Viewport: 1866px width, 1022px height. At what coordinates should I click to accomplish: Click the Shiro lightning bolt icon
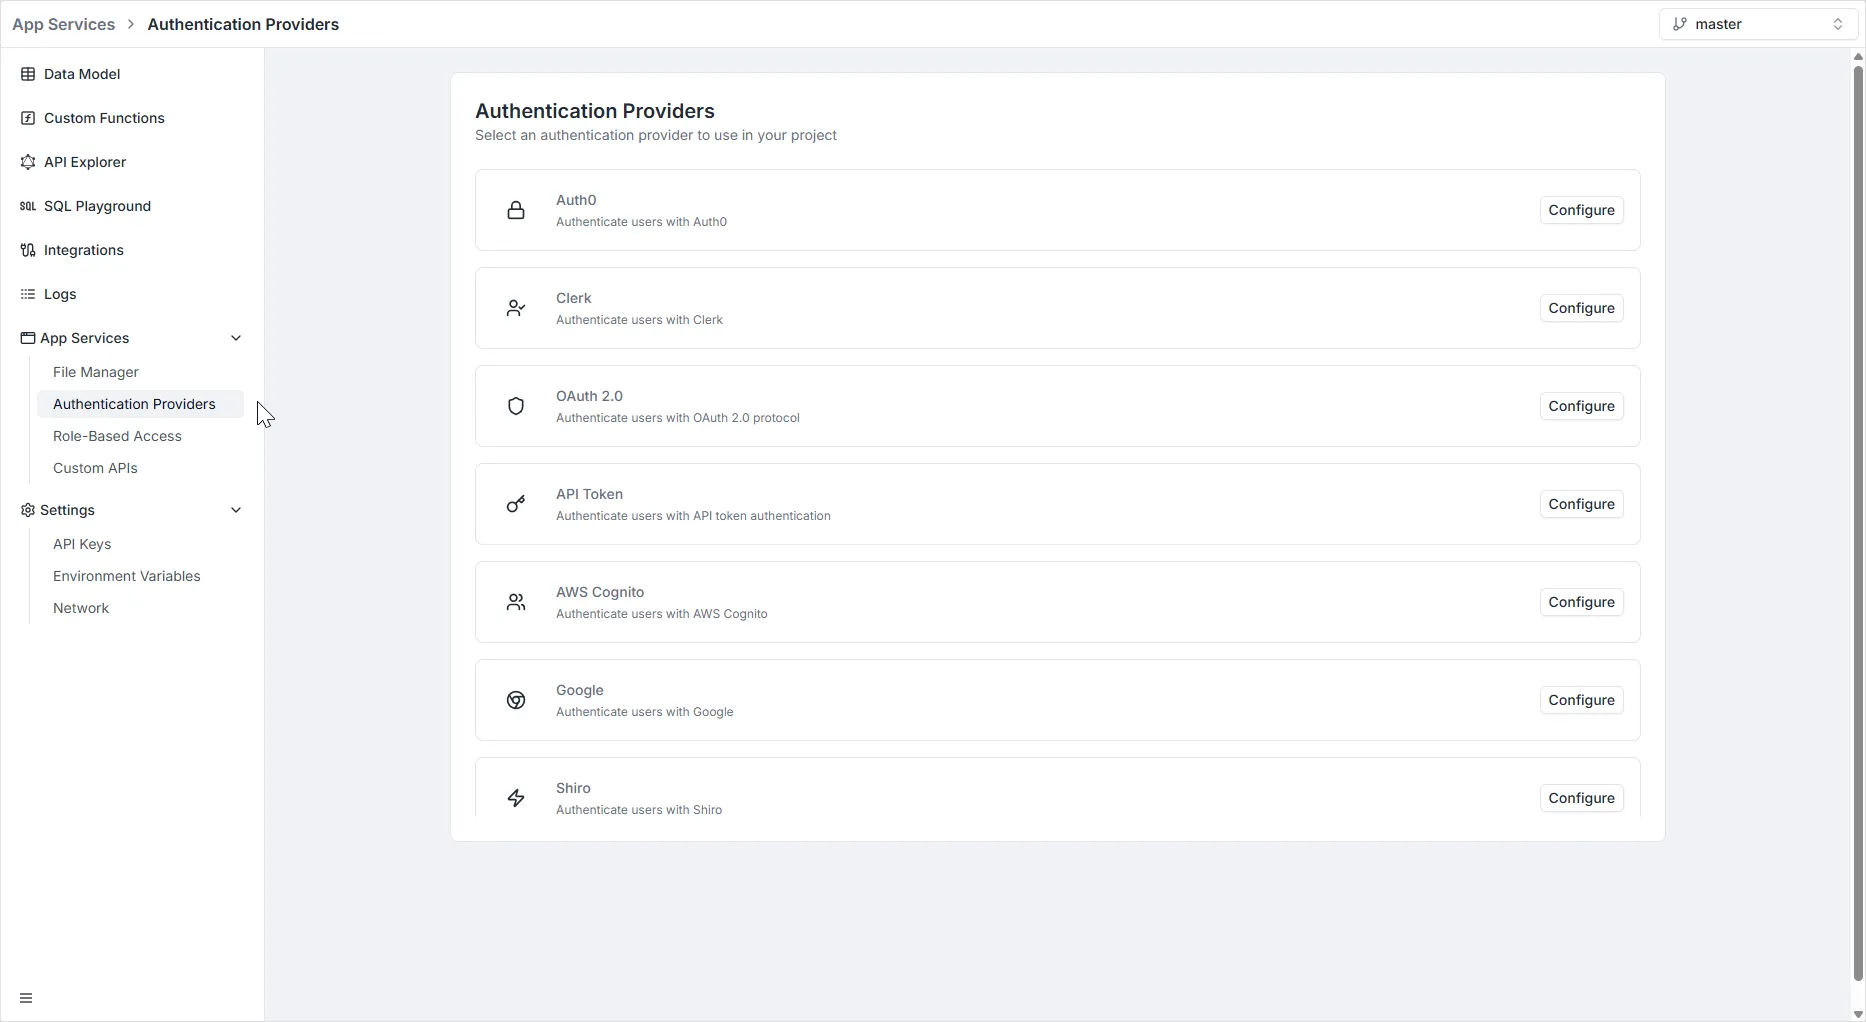click(516, 798)
